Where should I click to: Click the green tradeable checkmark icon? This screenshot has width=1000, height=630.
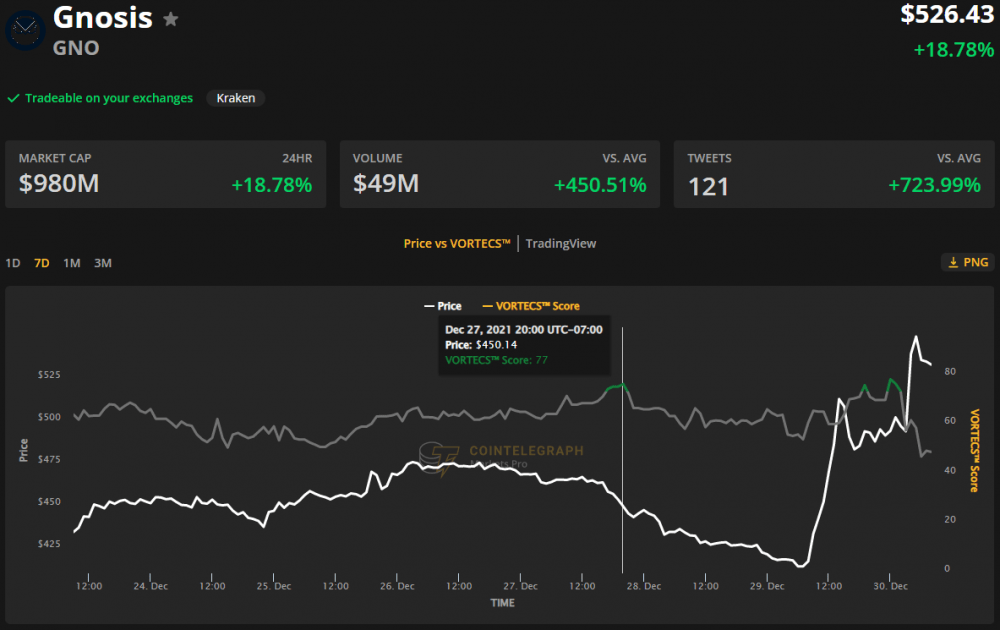coord(13,98)
